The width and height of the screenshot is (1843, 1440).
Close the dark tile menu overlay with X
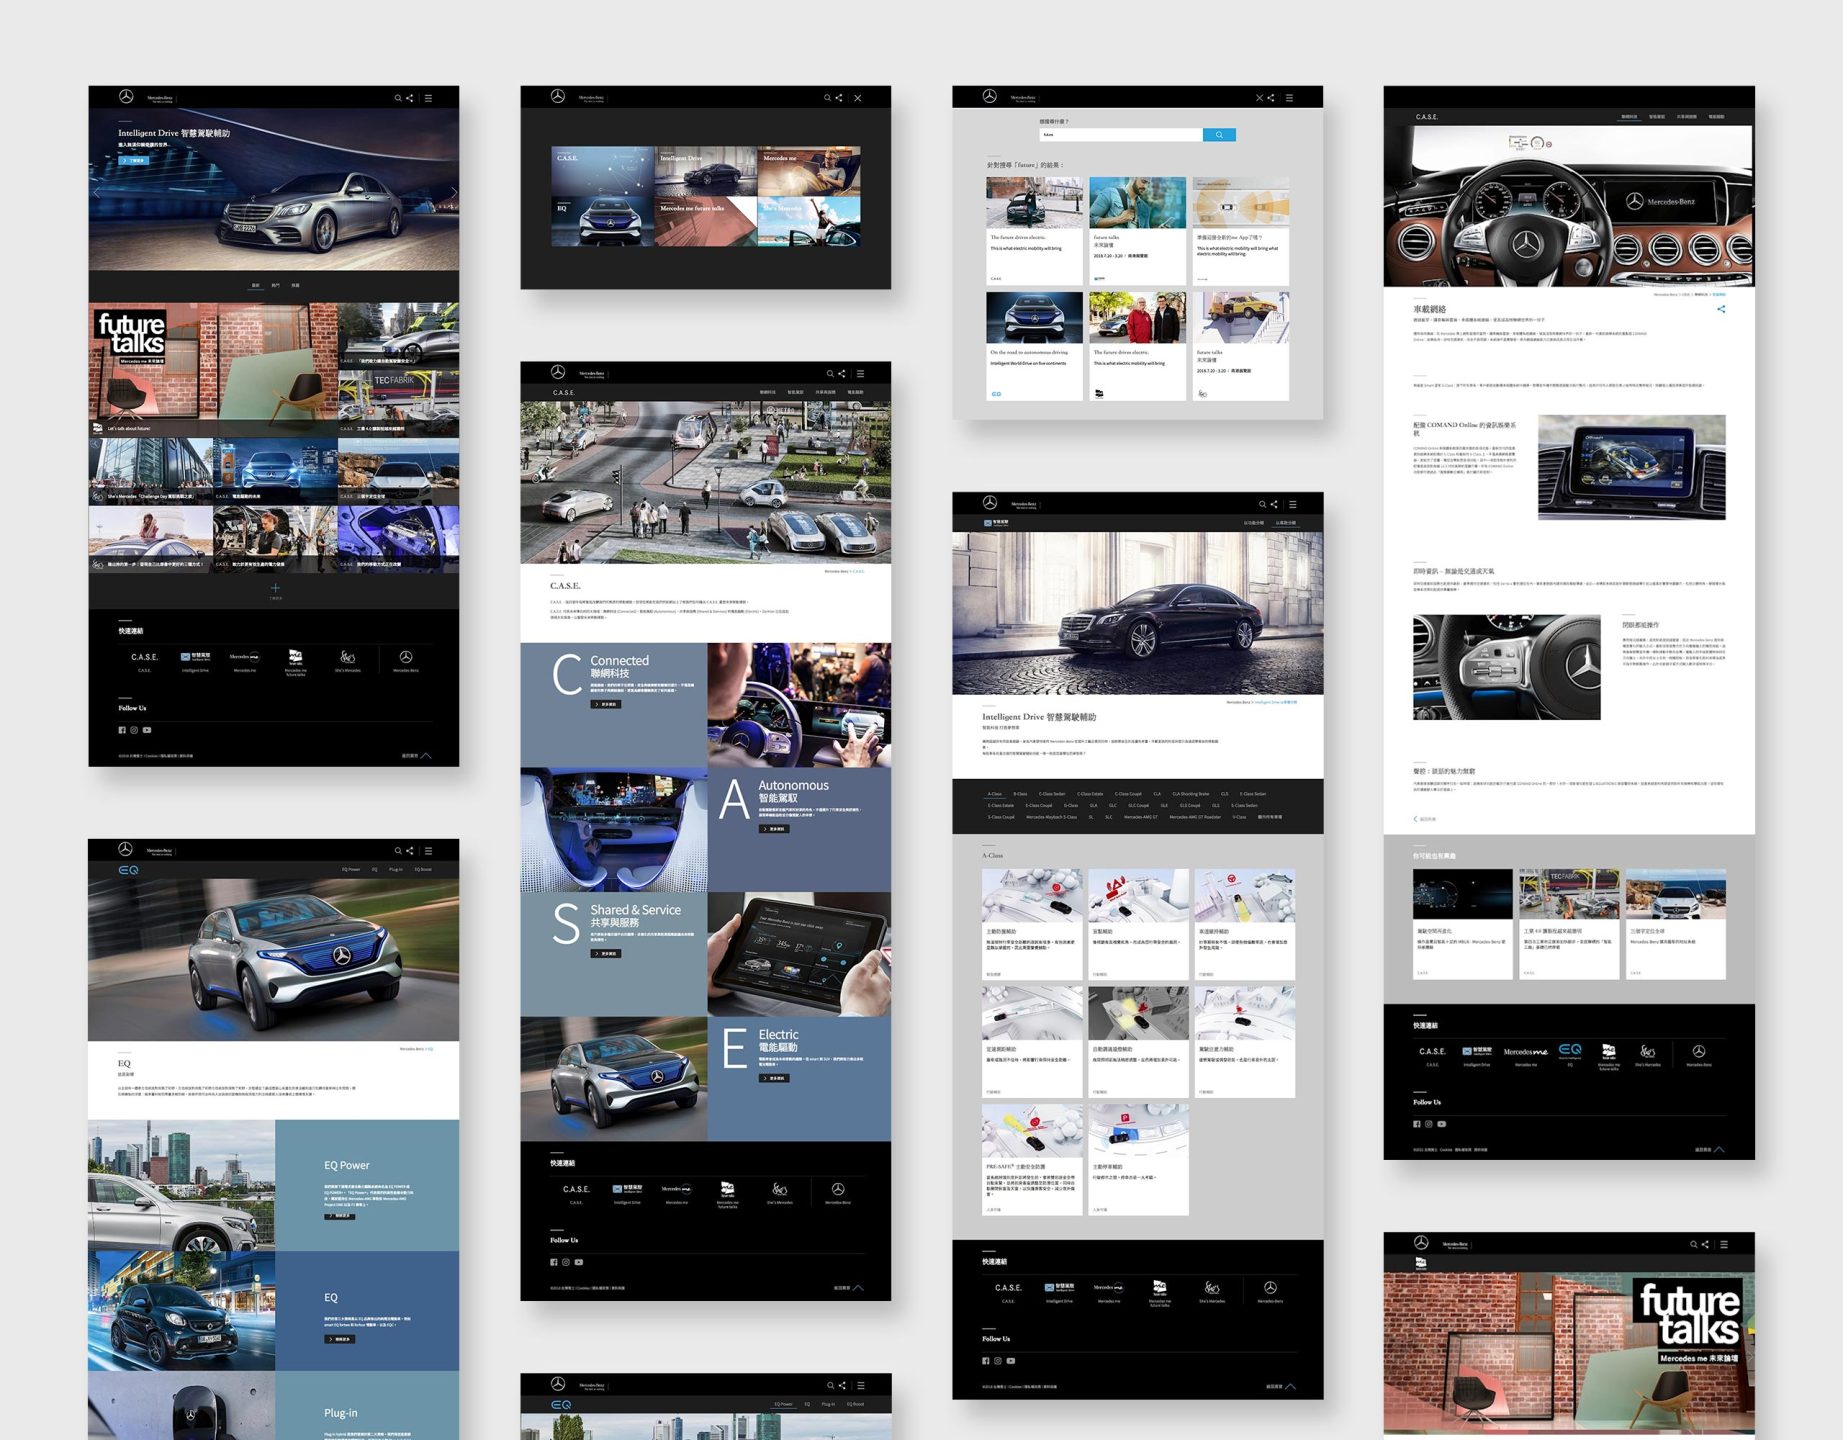coord(857,98)
